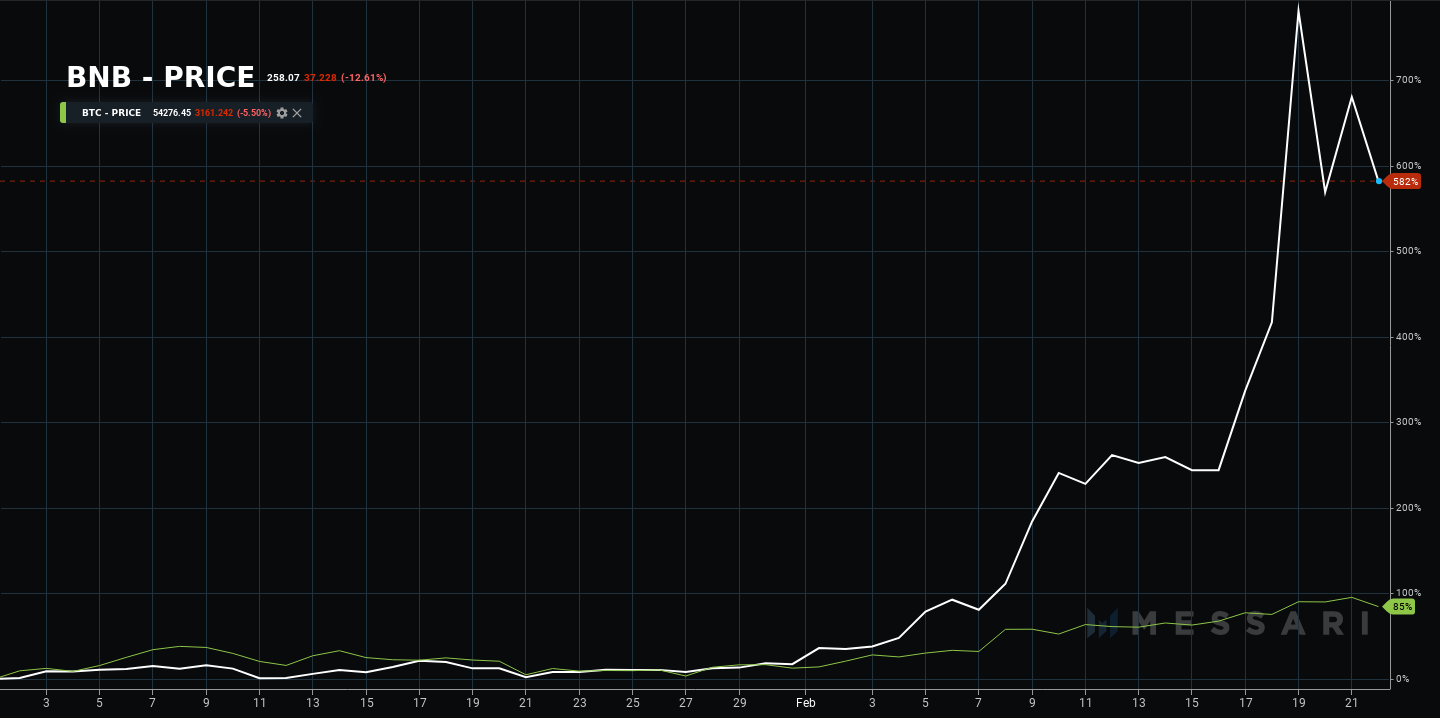Screen dimensions: 1440x718
Task: Click the blue last-price dot on BNB line
Action: [1379, 181]
